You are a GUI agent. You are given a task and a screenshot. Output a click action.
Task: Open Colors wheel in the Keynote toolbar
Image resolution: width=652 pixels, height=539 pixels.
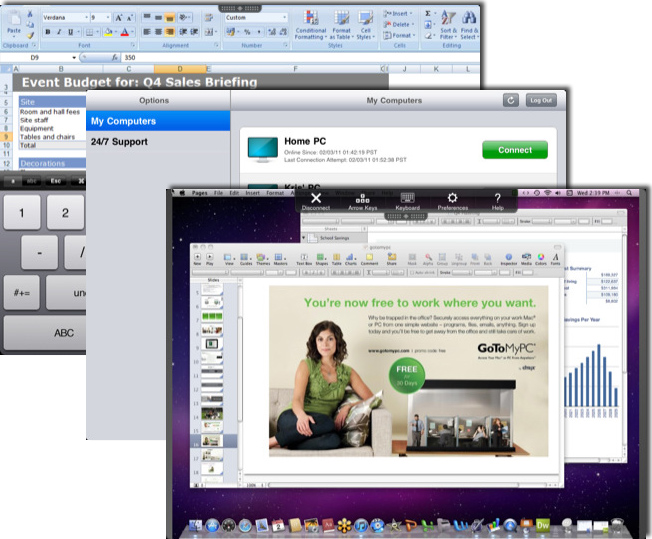(541, 259)
